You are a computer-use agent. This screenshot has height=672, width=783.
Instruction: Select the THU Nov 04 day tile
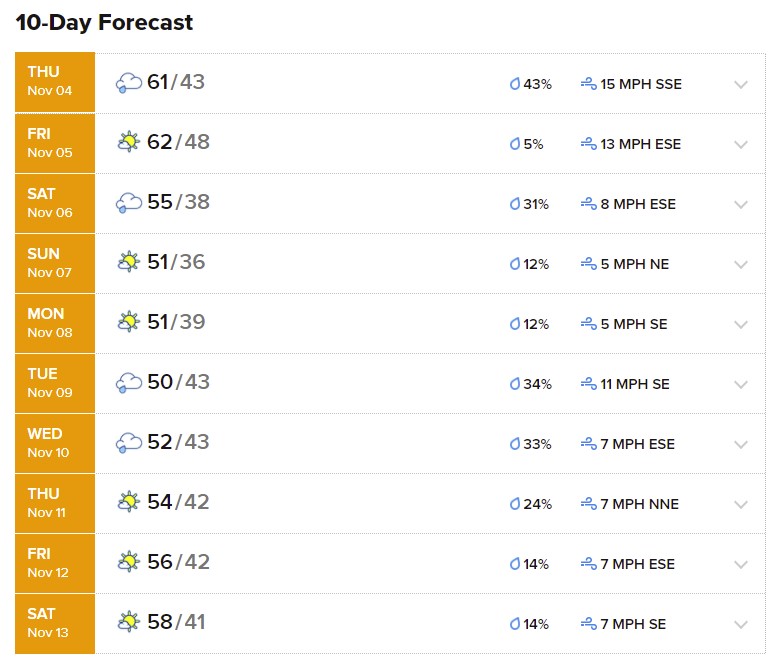(55, 82)
